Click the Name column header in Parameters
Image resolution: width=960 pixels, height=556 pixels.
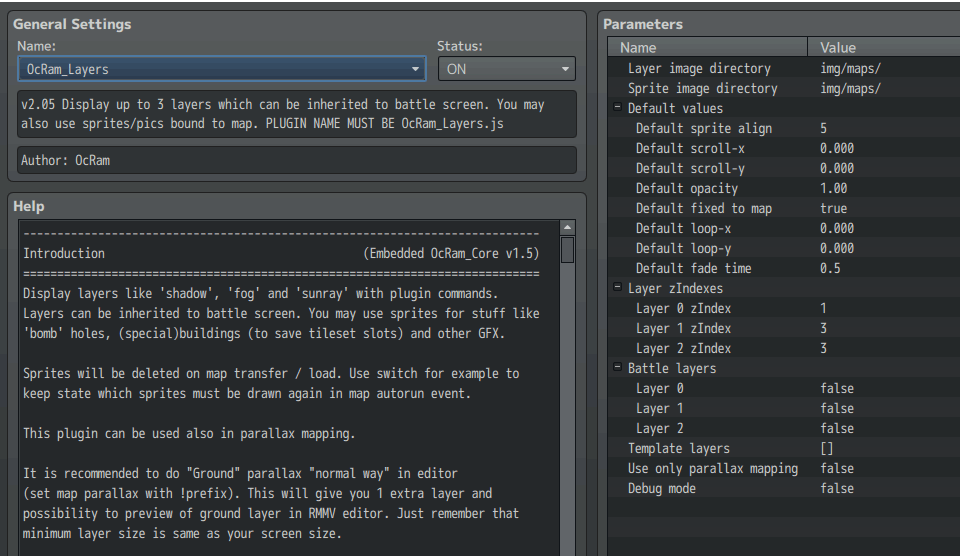pos(707,47)
